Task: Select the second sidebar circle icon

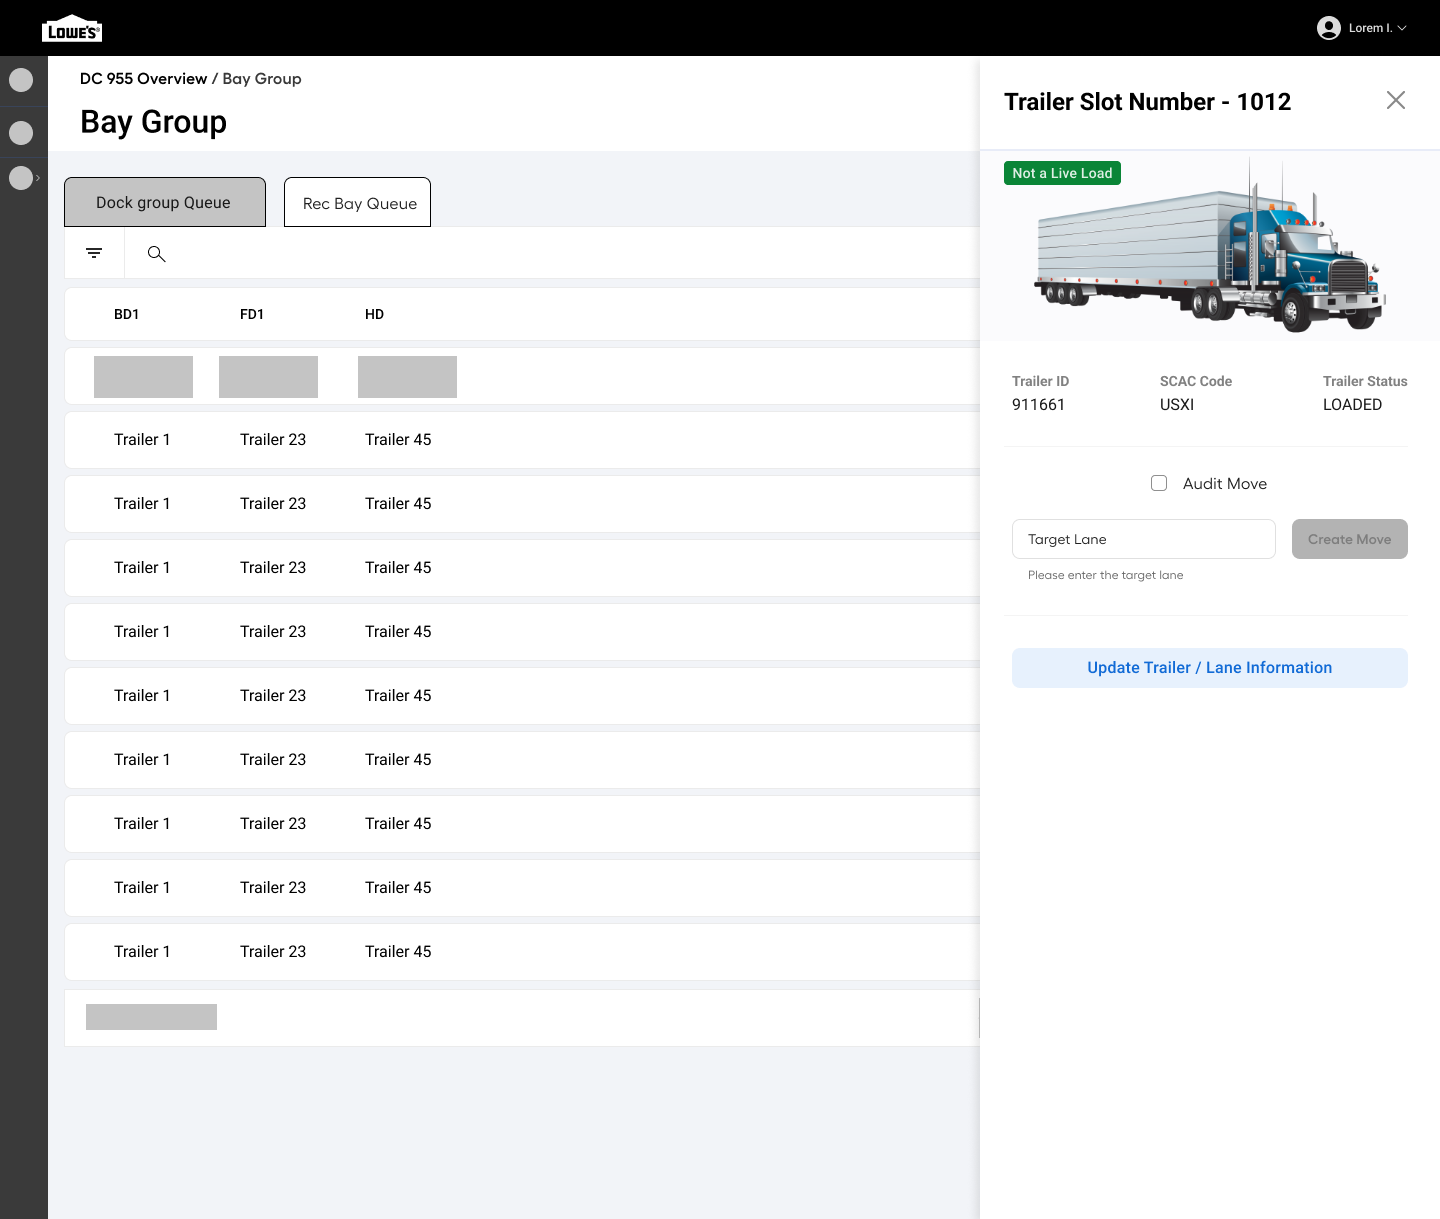Action: coord(21,133)
